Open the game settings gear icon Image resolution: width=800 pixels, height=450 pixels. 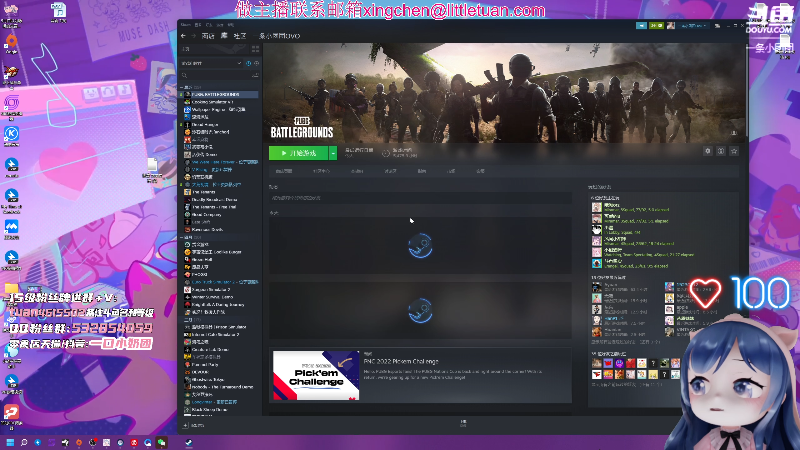pyautogui.click(x=708, y=151)
